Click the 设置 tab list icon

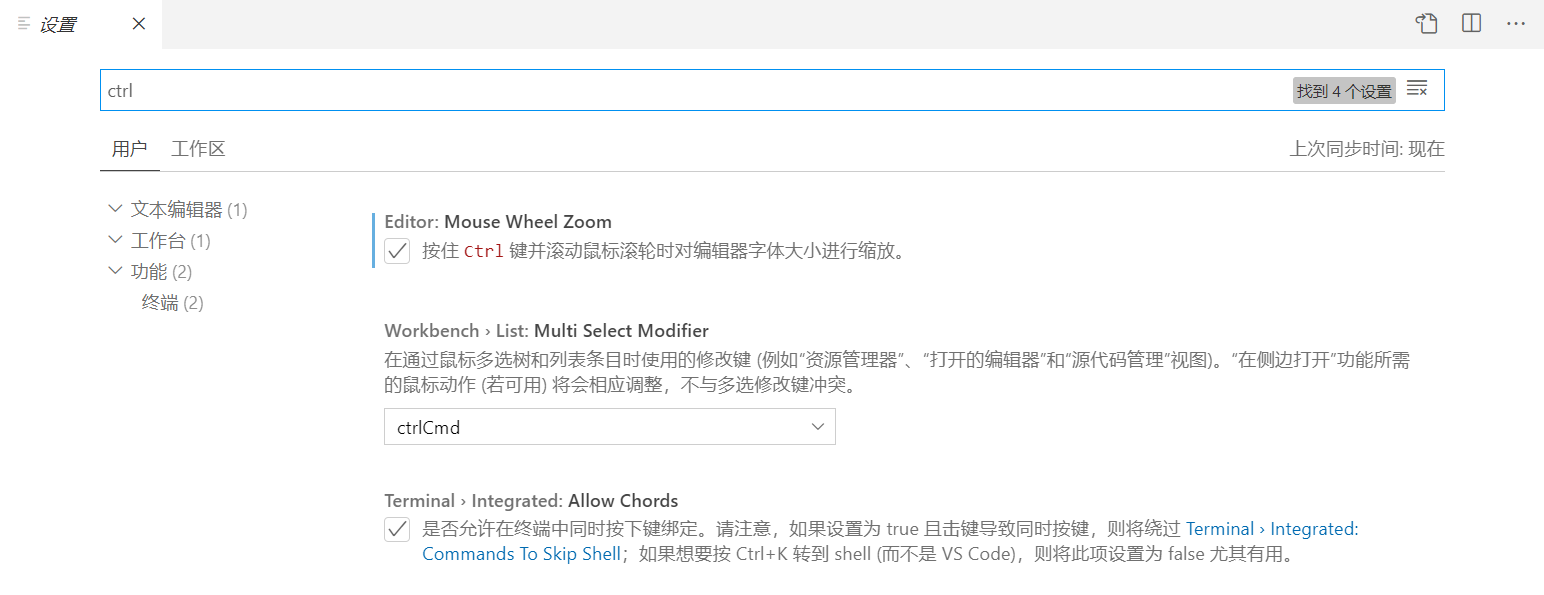pos(24,24)
